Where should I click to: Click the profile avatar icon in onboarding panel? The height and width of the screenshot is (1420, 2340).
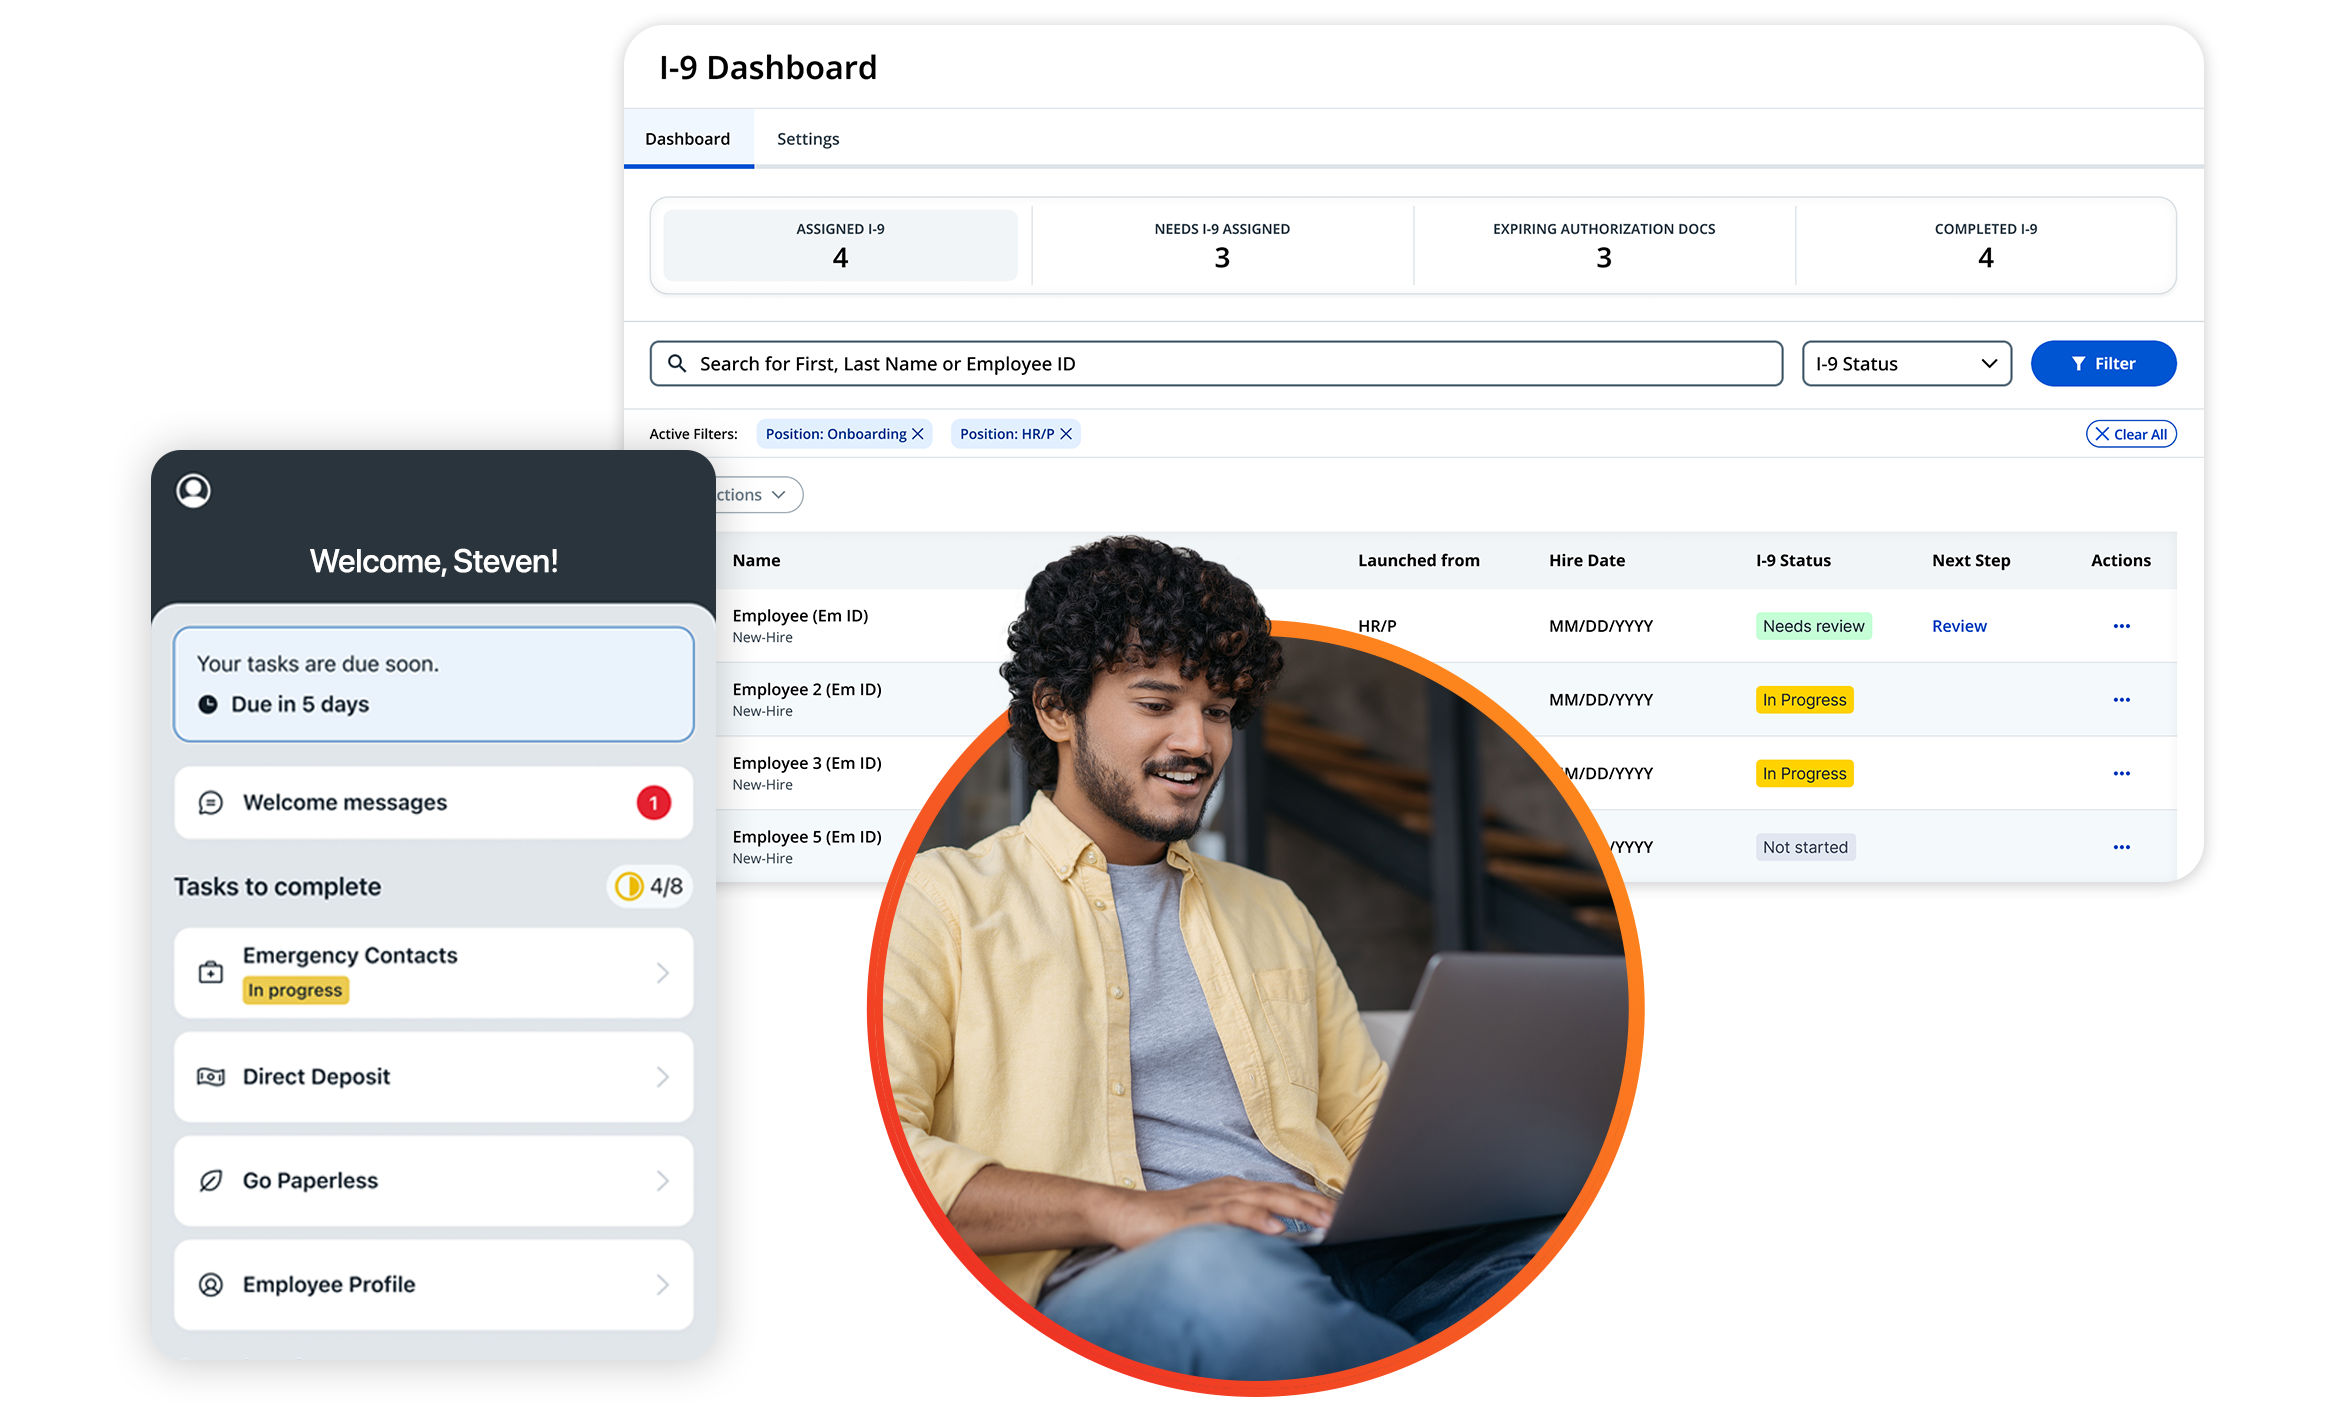pos(193,490)
